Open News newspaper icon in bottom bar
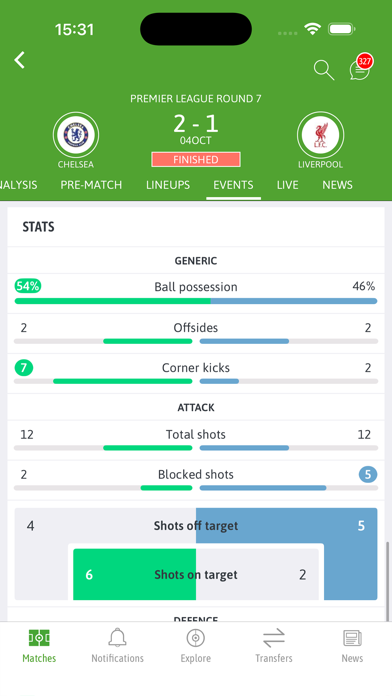The width and height of the screenshot is (392, 696). [352, 639]
